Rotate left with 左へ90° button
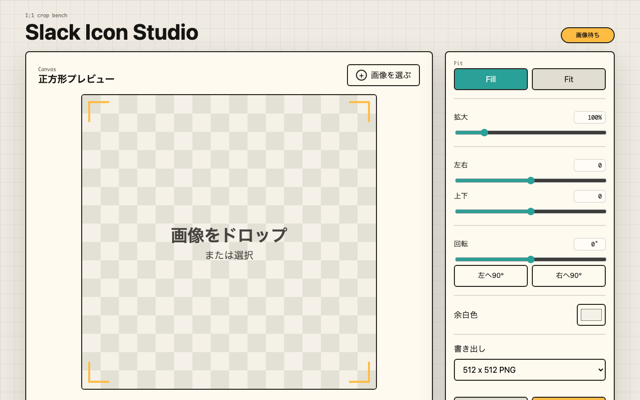The width and height of the screenshot is (640, 400). (491, 276)
